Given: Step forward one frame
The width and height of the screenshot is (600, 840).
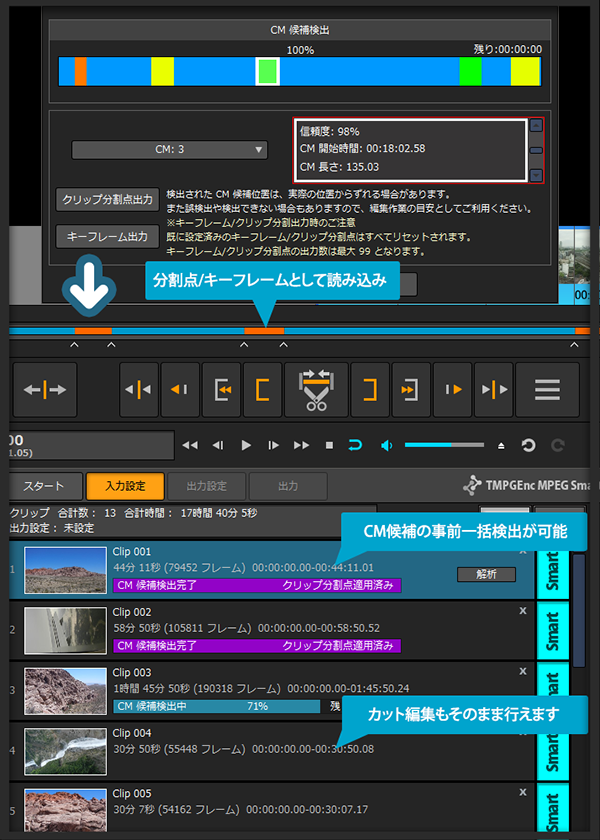Looking at the screenshot, I should click(x=274, y=445).
